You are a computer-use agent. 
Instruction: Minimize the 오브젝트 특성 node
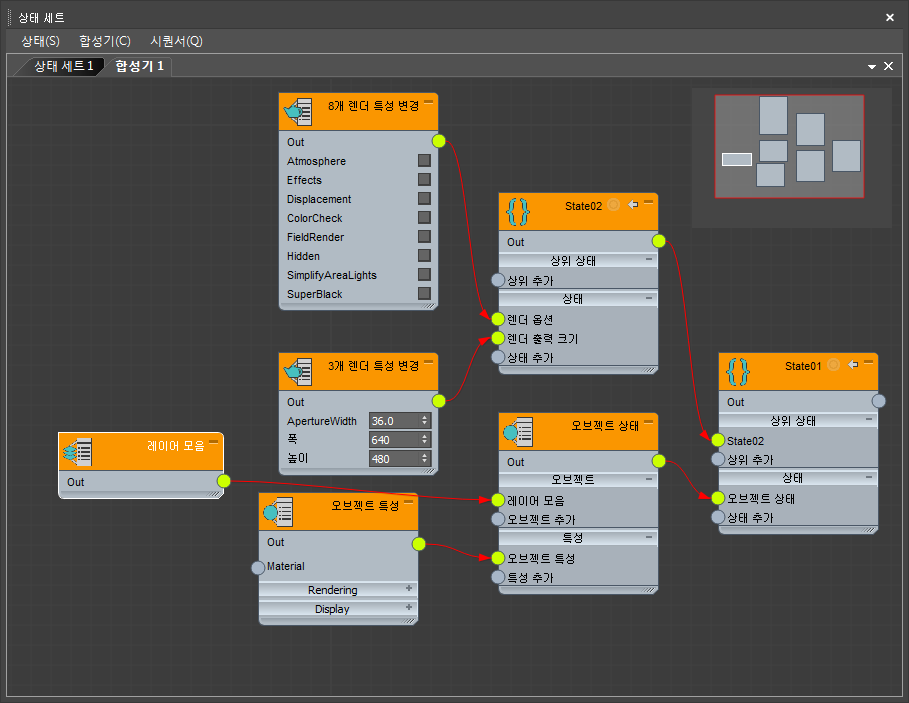[x=409, y=502]
